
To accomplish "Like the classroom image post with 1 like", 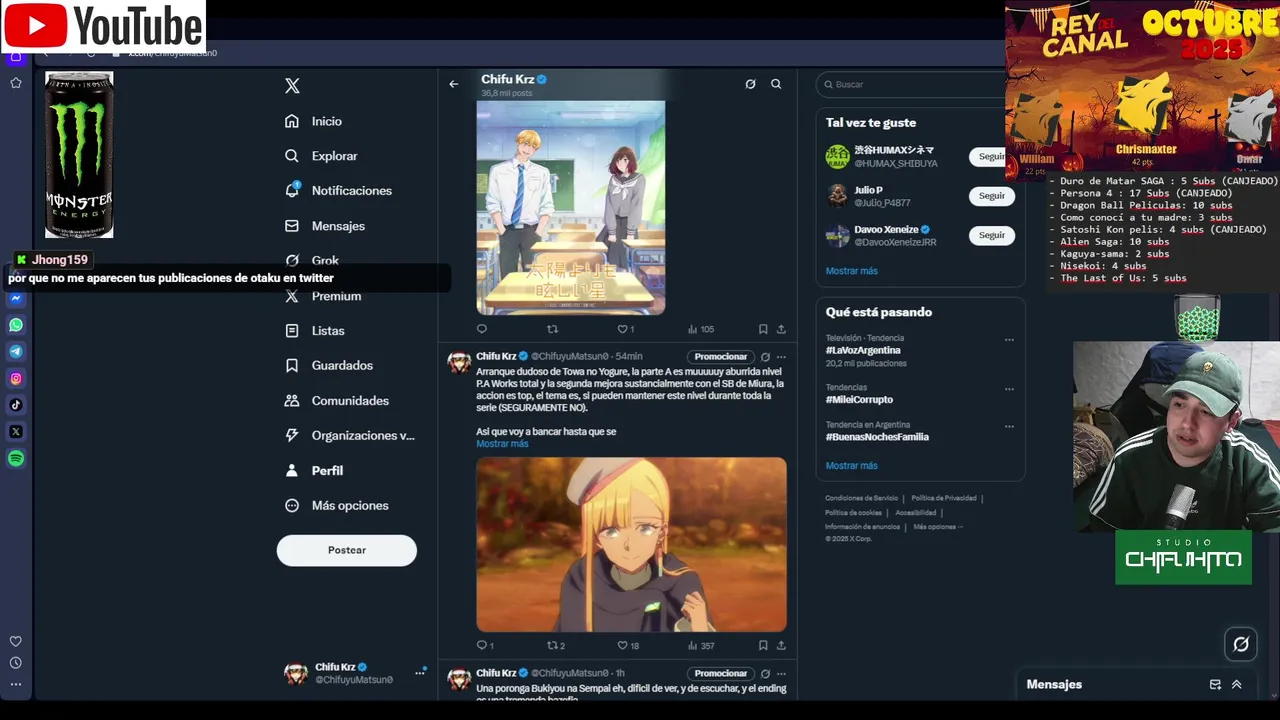I will point(625,329).
